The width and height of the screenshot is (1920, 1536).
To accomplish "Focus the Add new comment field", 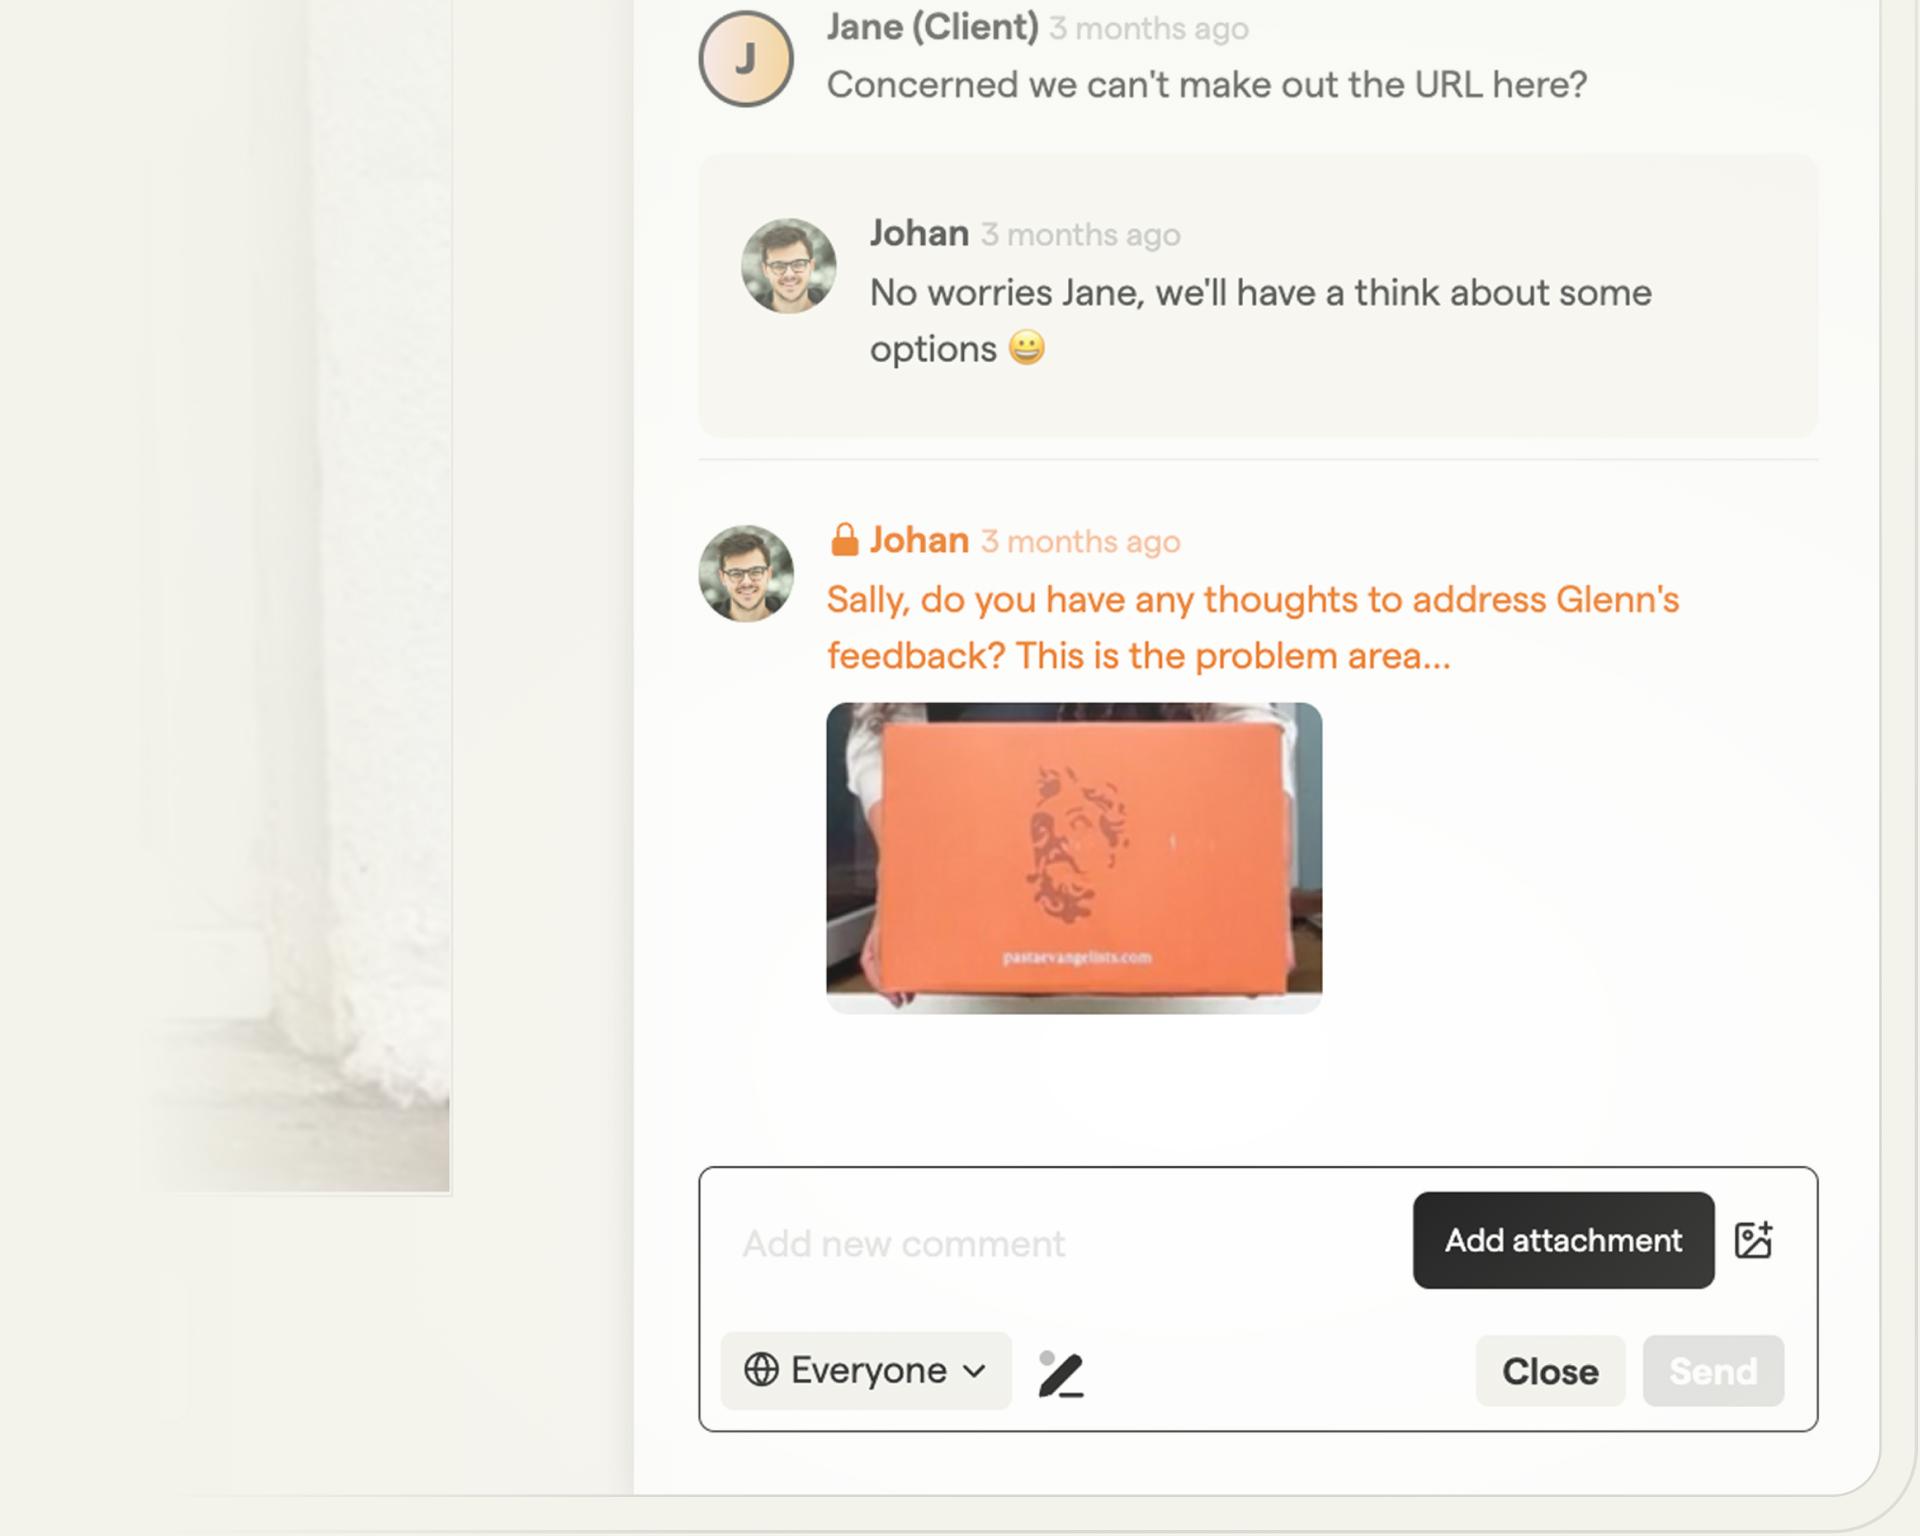I will pos(1060,1244).
